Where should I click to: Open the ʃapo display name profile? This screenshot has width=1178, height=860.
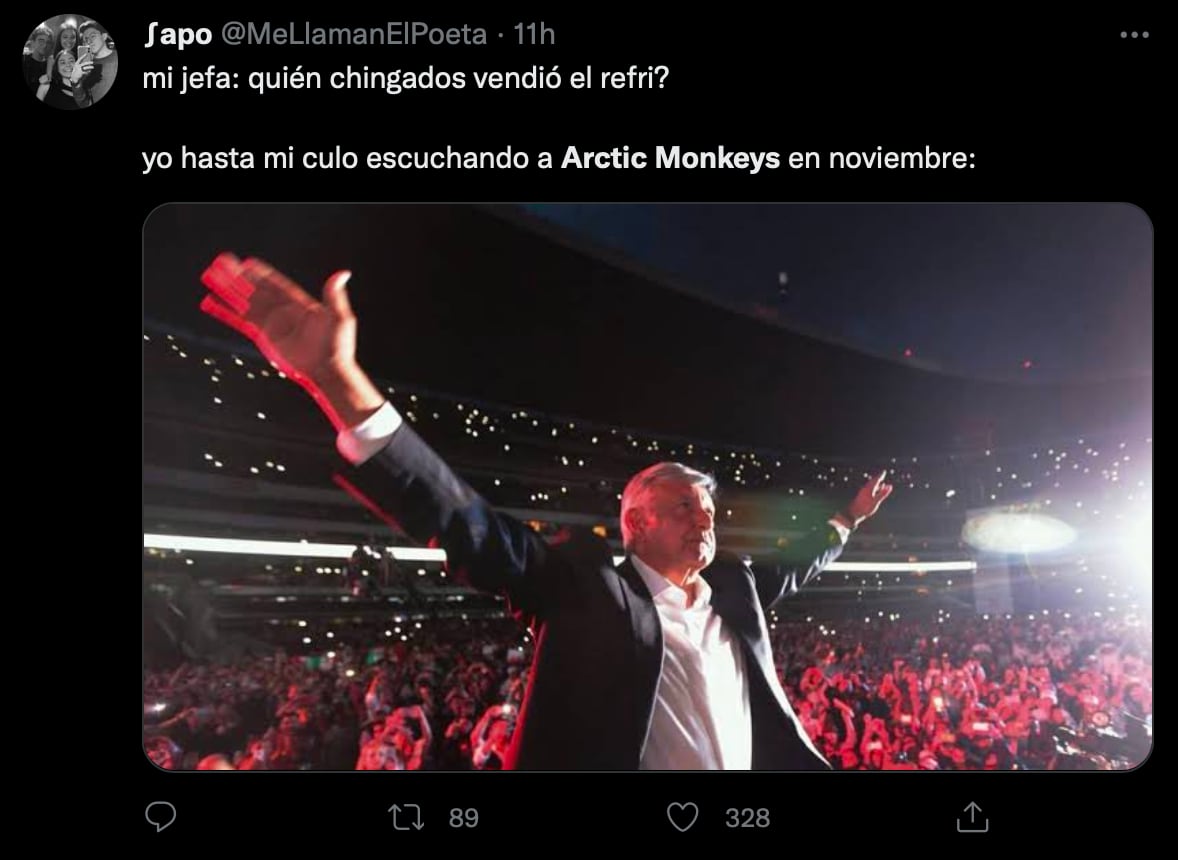[177, 35]
